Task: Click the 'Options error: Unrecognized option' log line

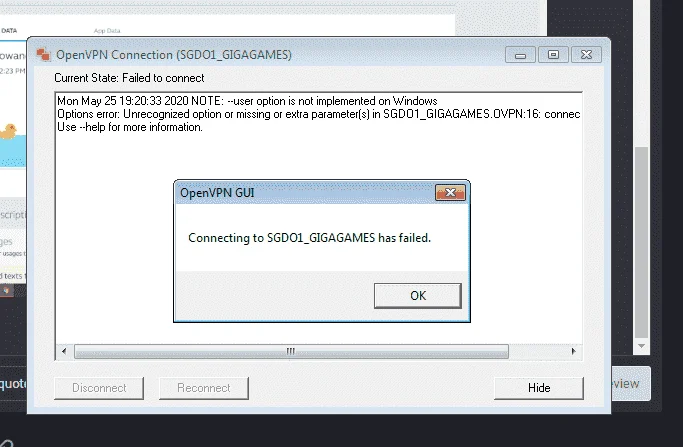Action: pos(318,114)
